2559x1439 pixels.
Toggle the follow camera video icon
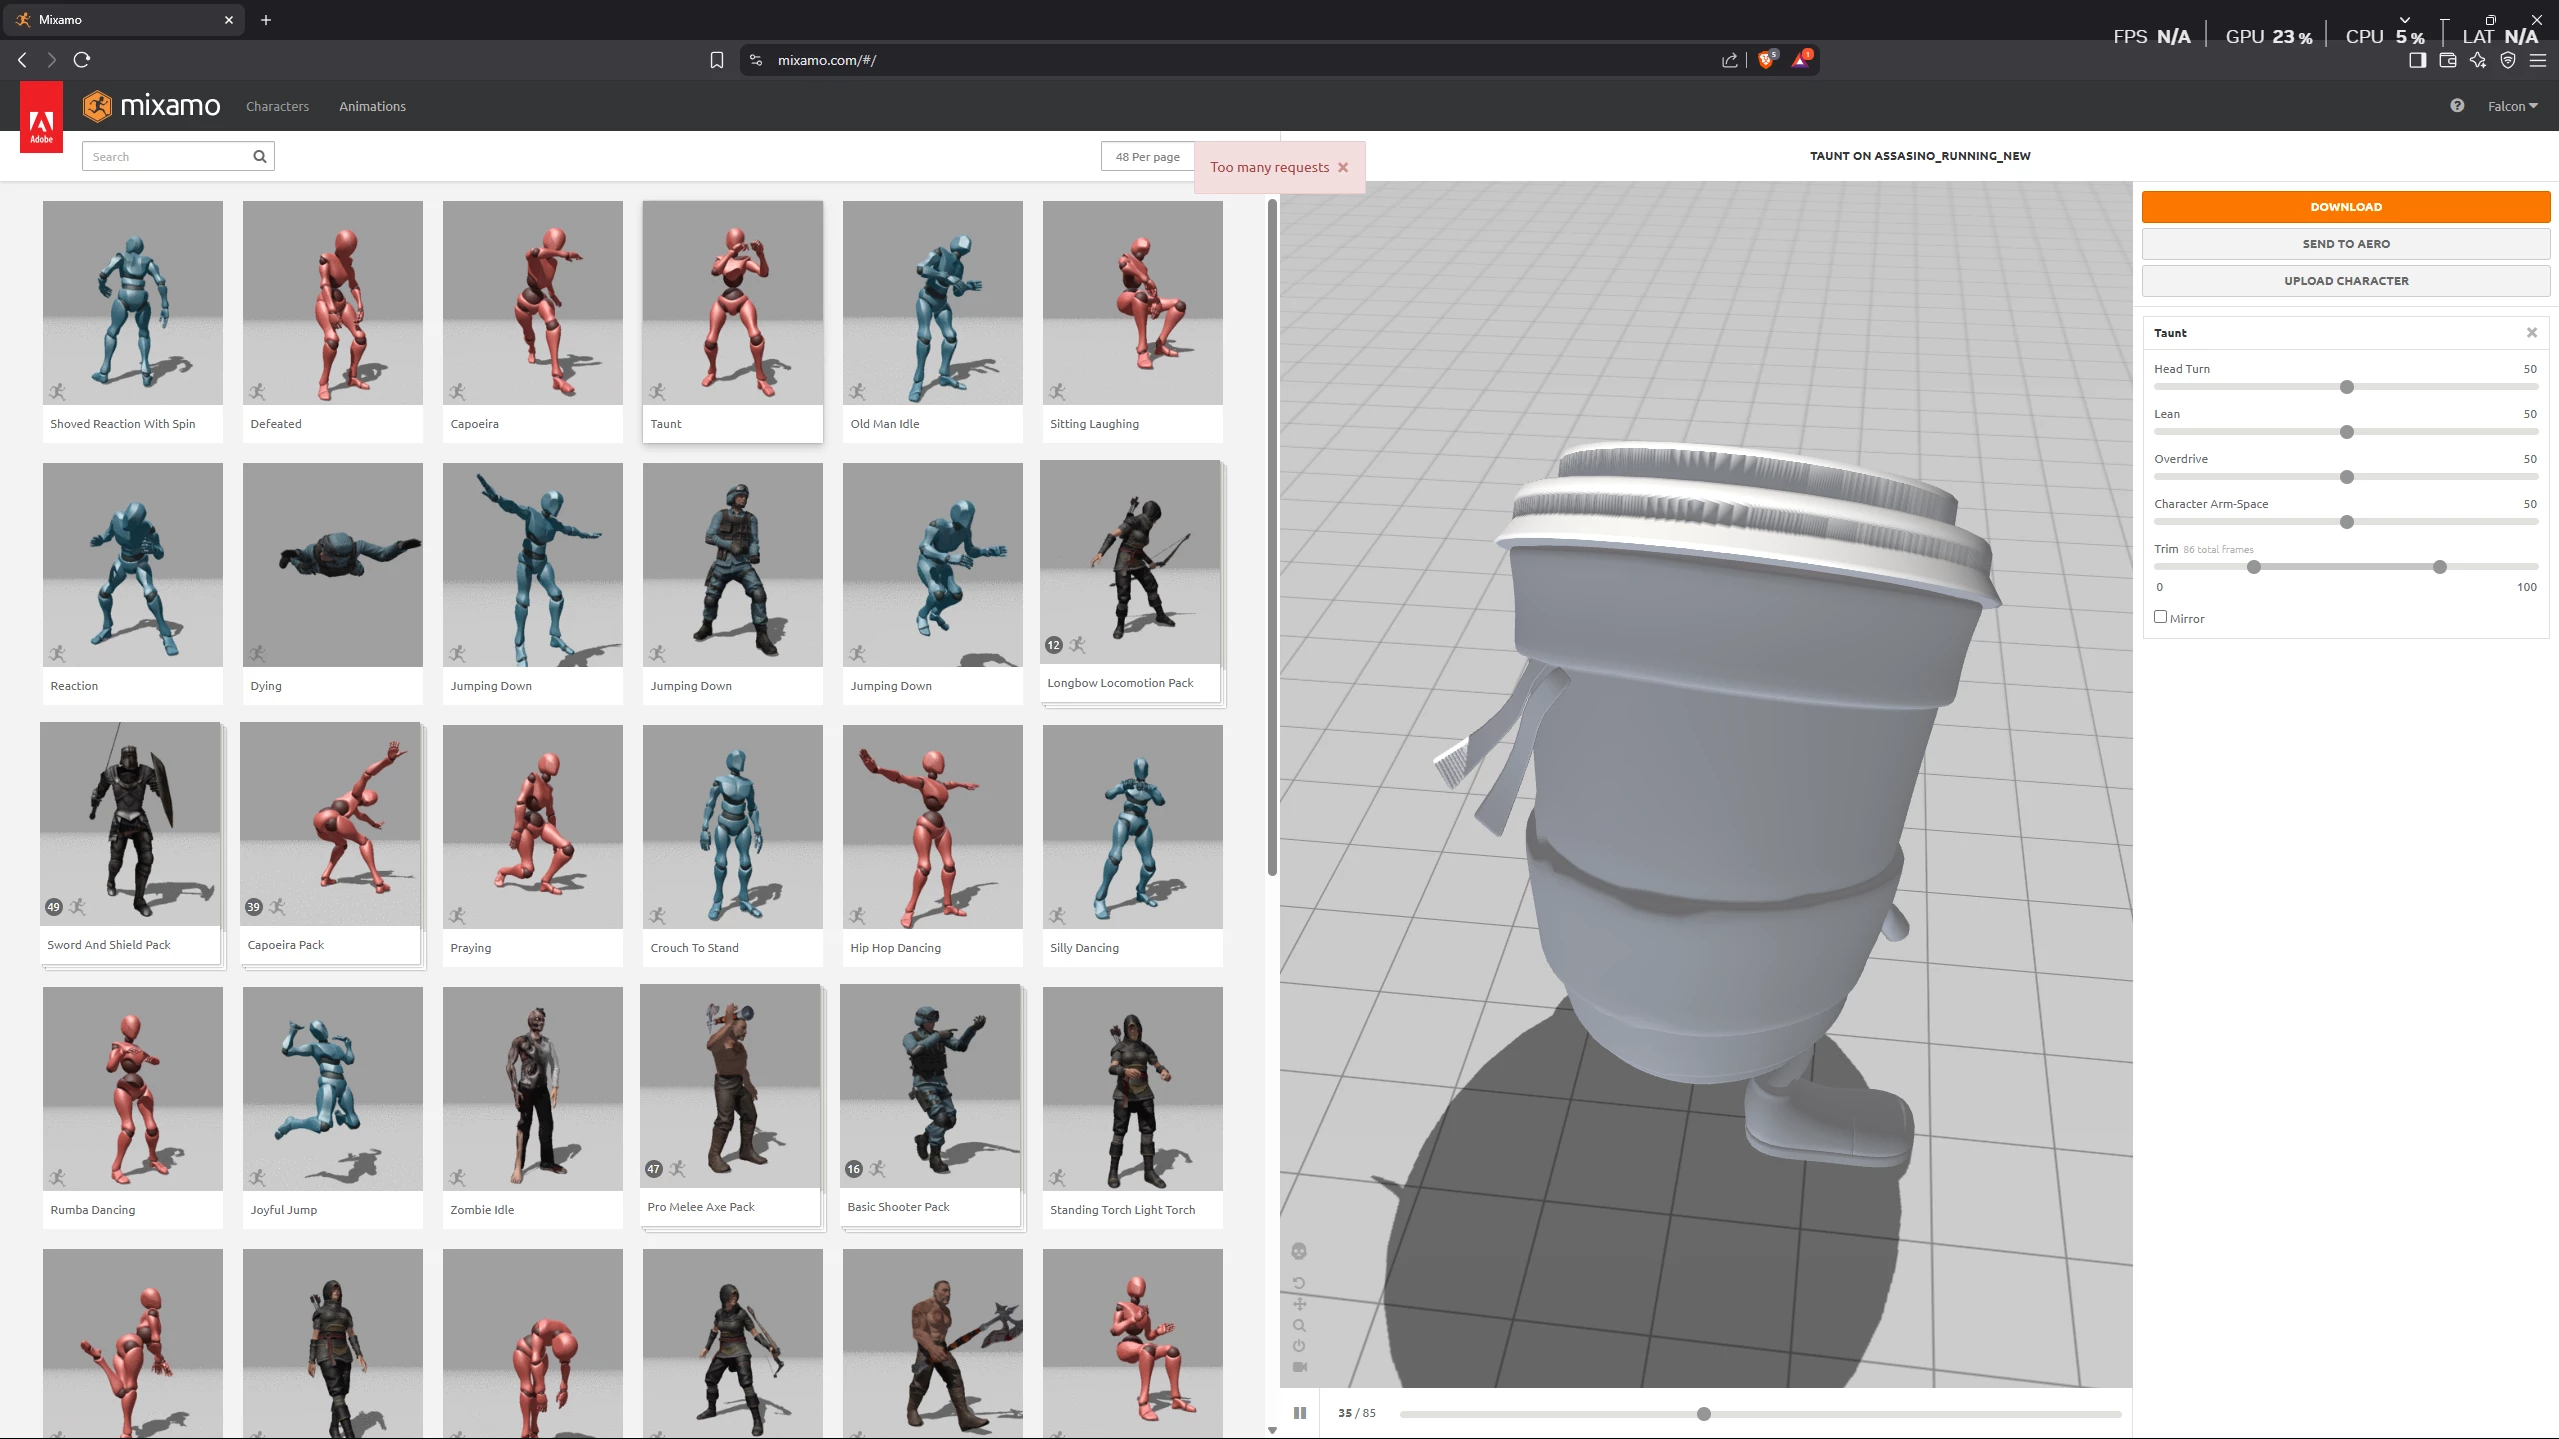pos(1299,1367)
